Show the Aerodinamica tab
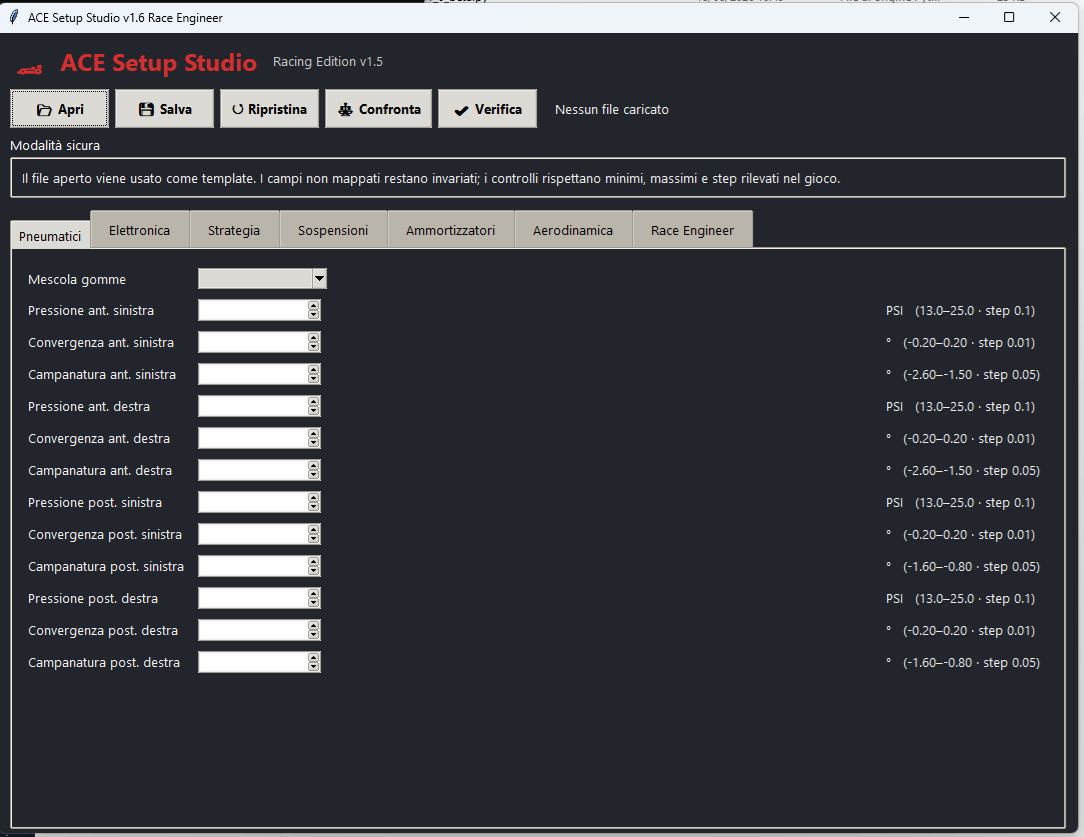 573,230
